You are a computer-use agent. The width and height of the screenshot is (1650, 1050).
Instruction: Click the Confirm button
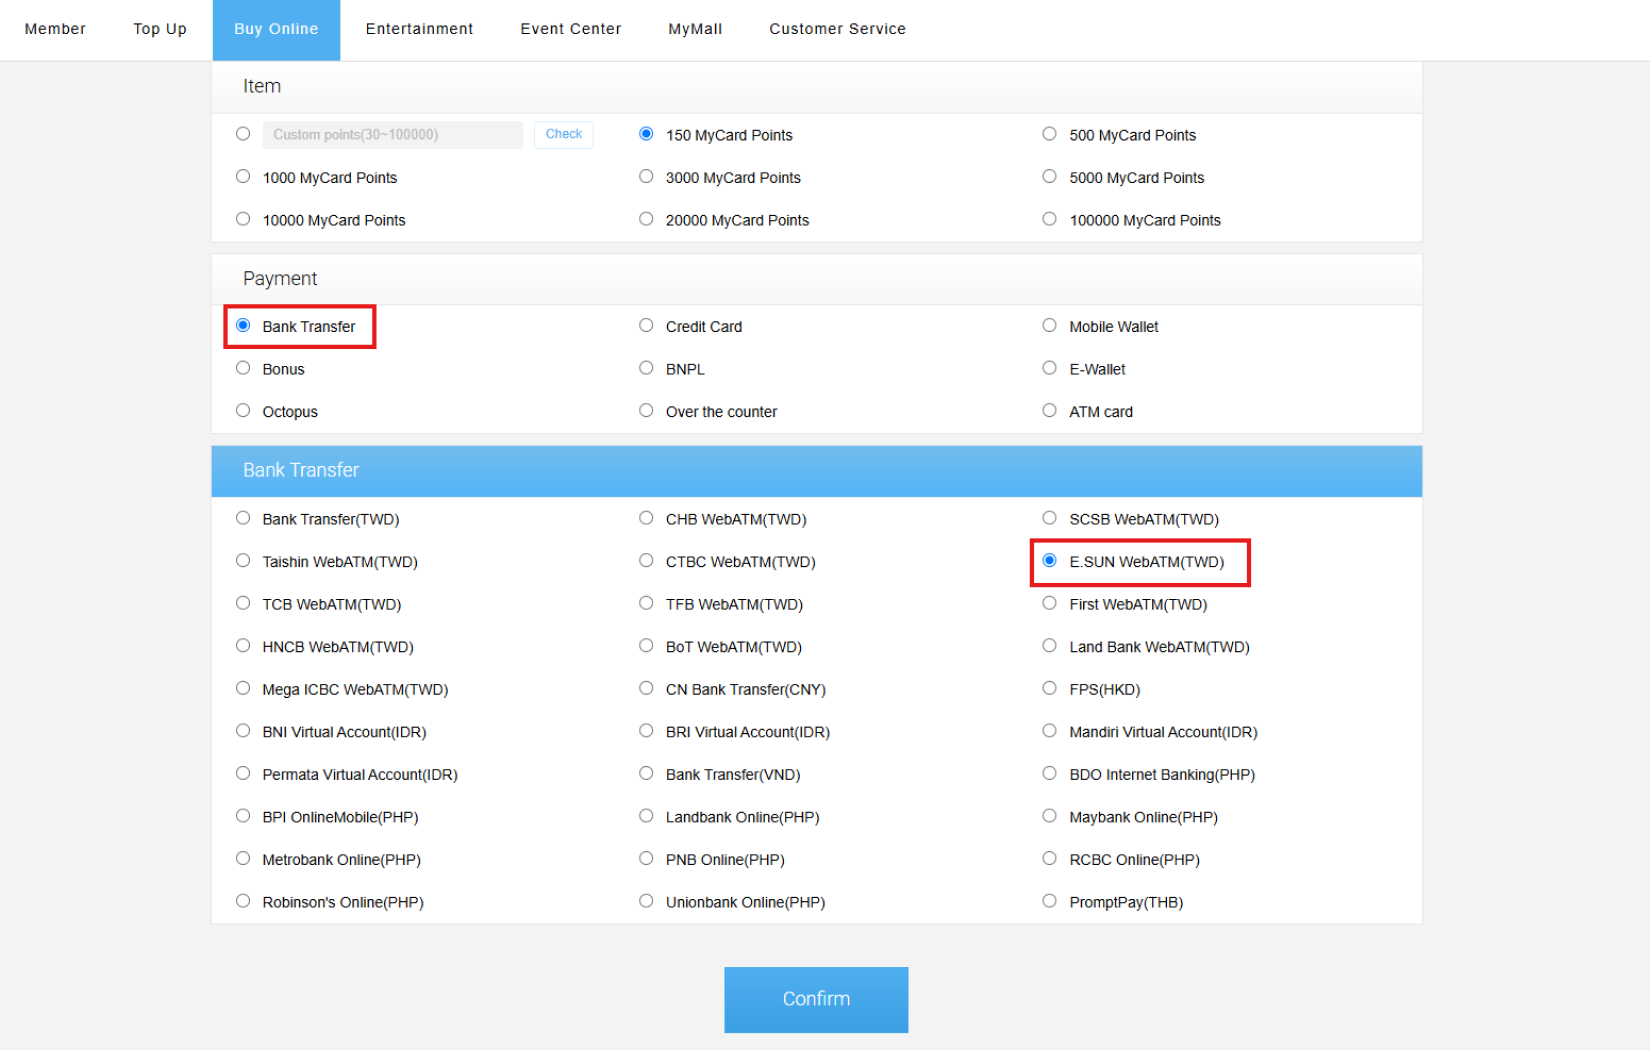click(x=816, y=999)
